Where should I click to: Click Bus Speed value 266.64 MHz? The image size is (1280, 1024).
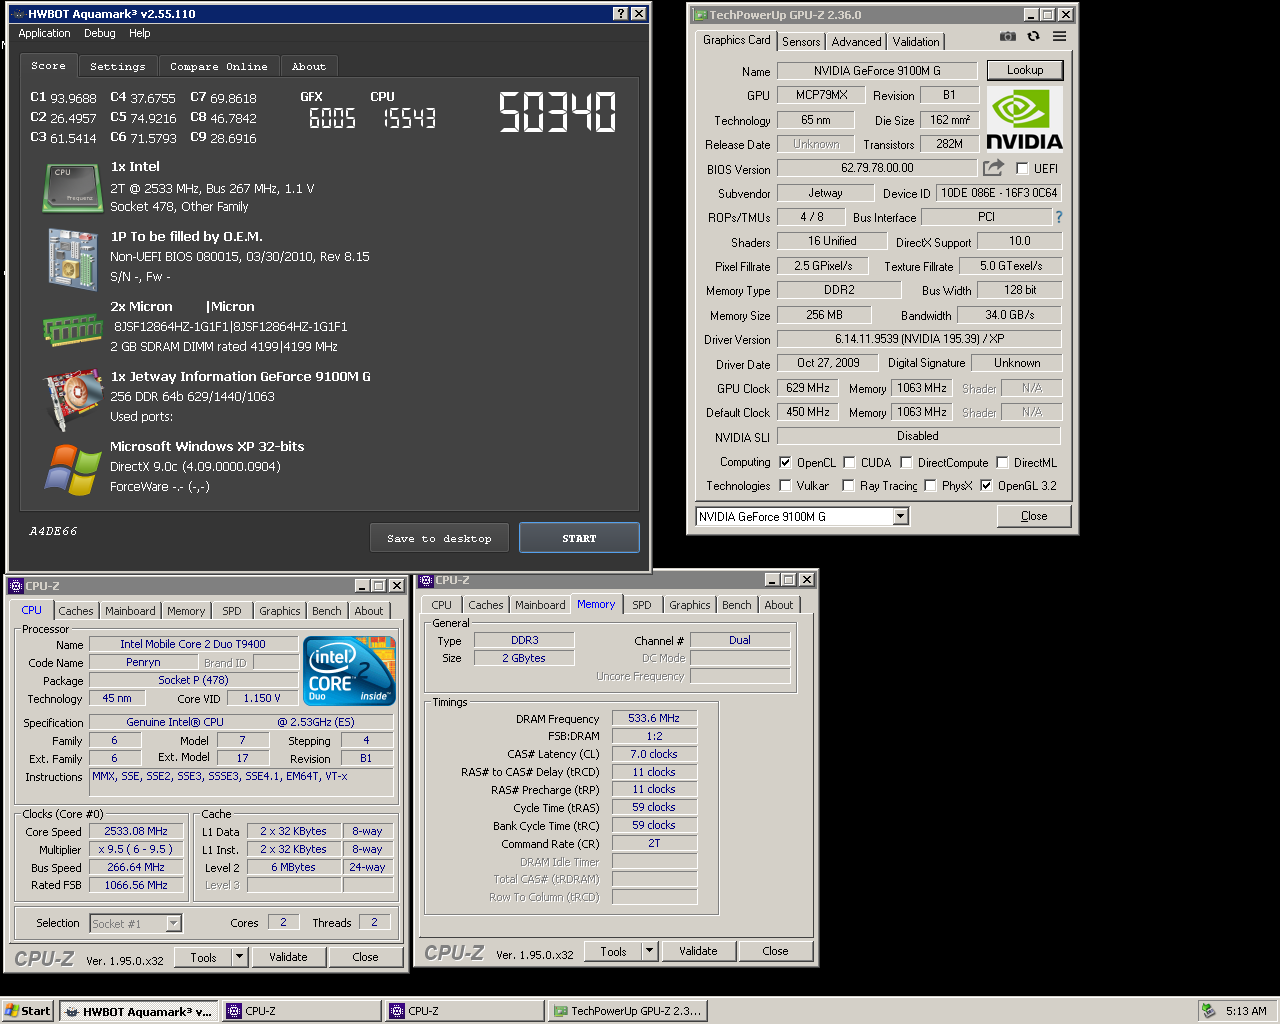tap(136, 867)
